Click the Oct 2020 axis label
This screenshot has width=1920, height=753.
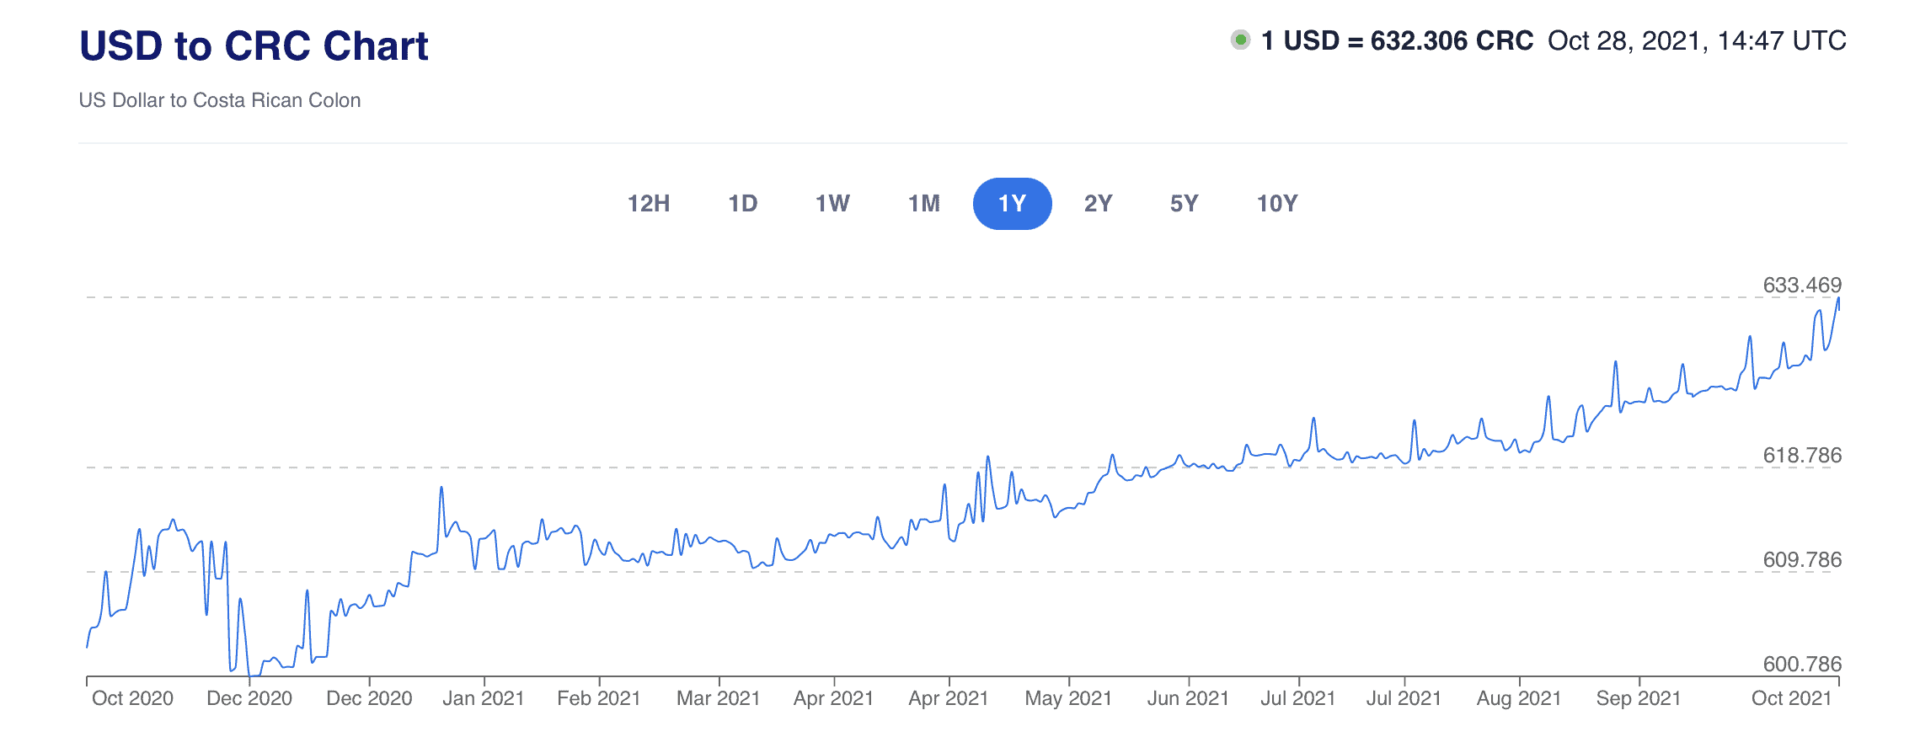pos(131,697)
